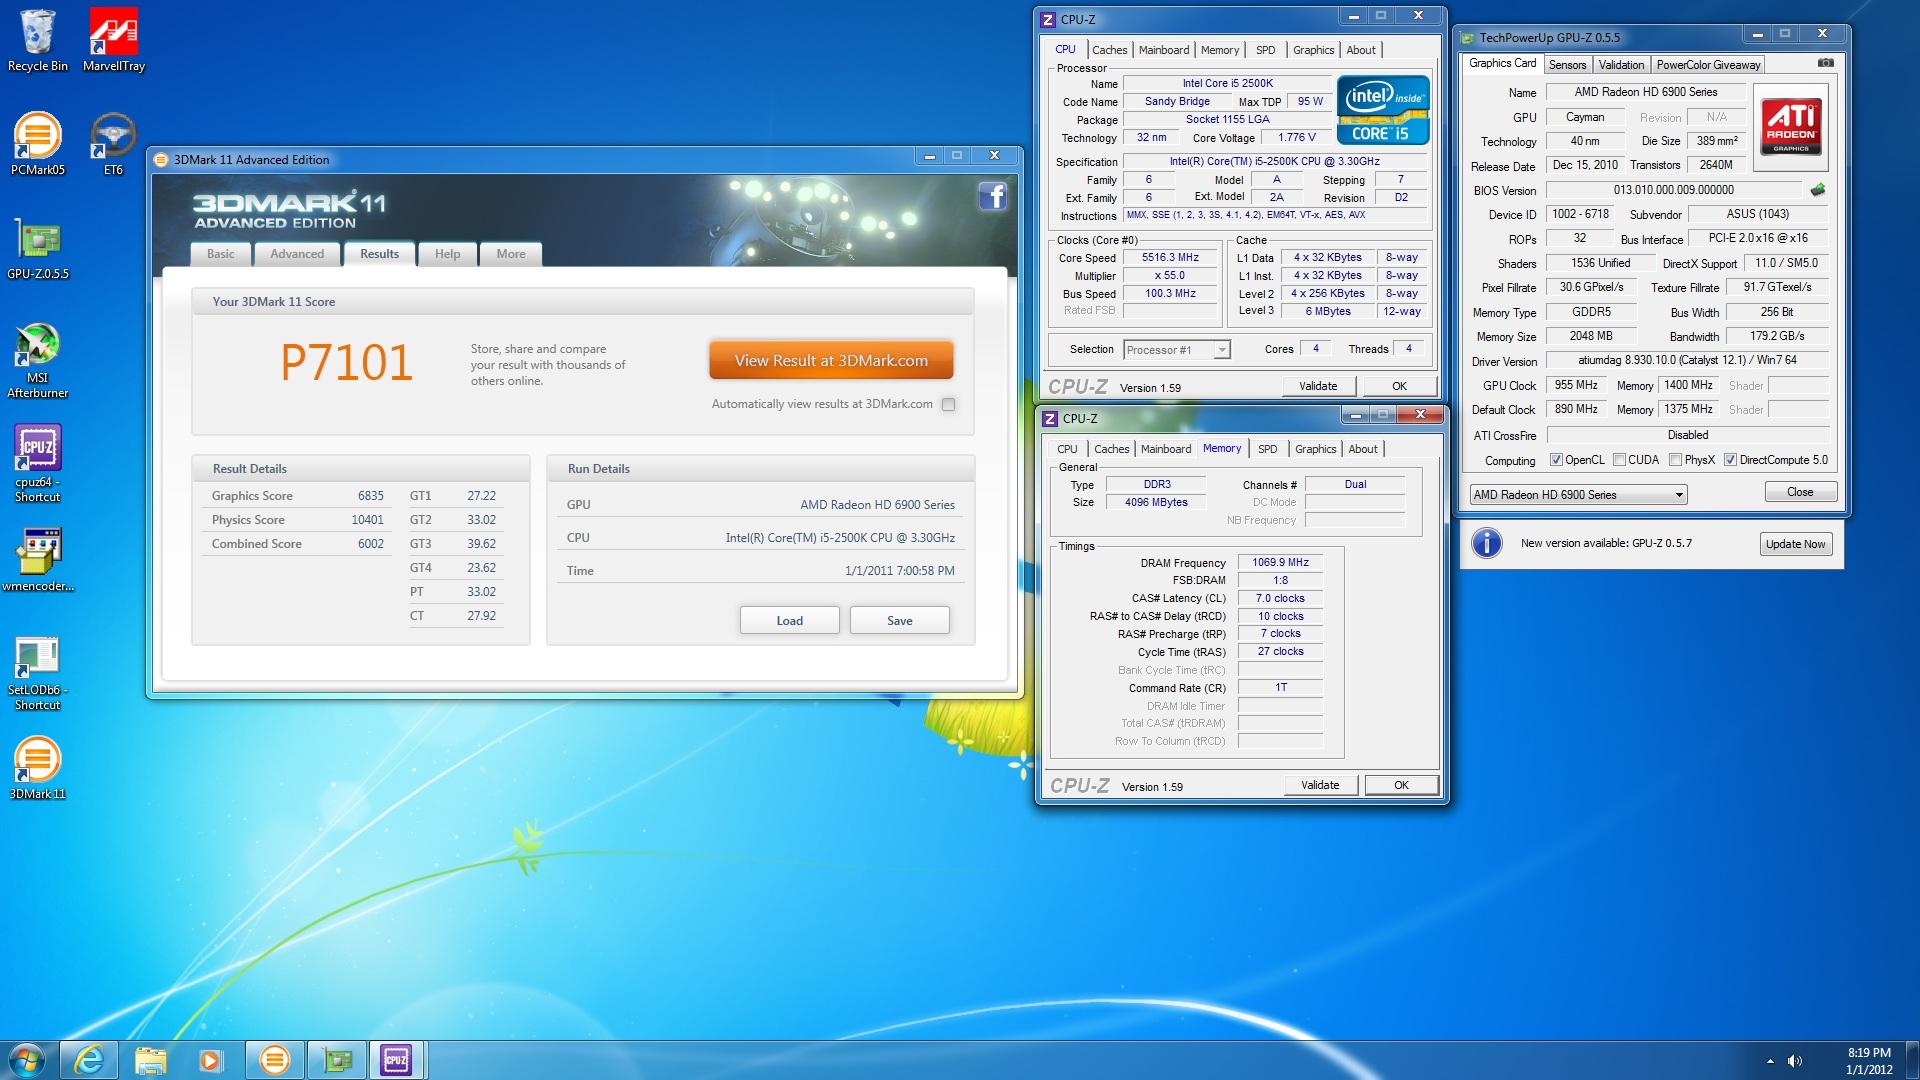1920x1080 pixels.
Task: Toggle automatically view results at 3DMark.com checkbox
Action: [x=948, y=405]
